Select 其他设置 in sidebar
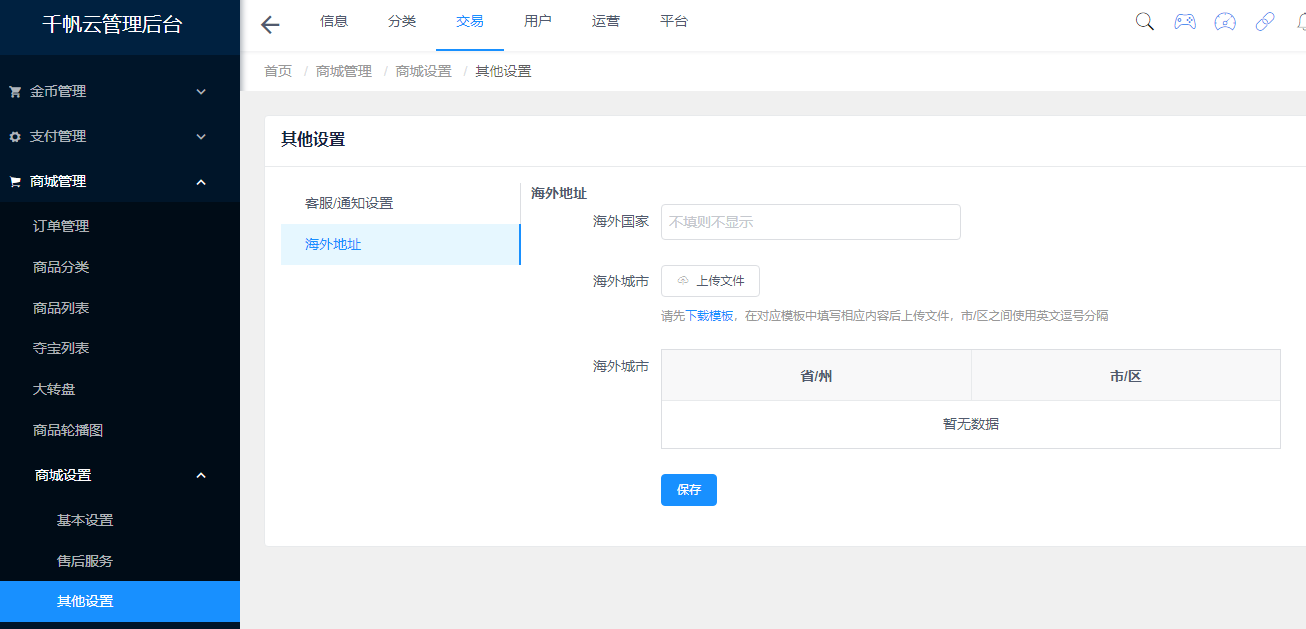1306x629 pixels. pyautogui.click(x=120, y=601)
